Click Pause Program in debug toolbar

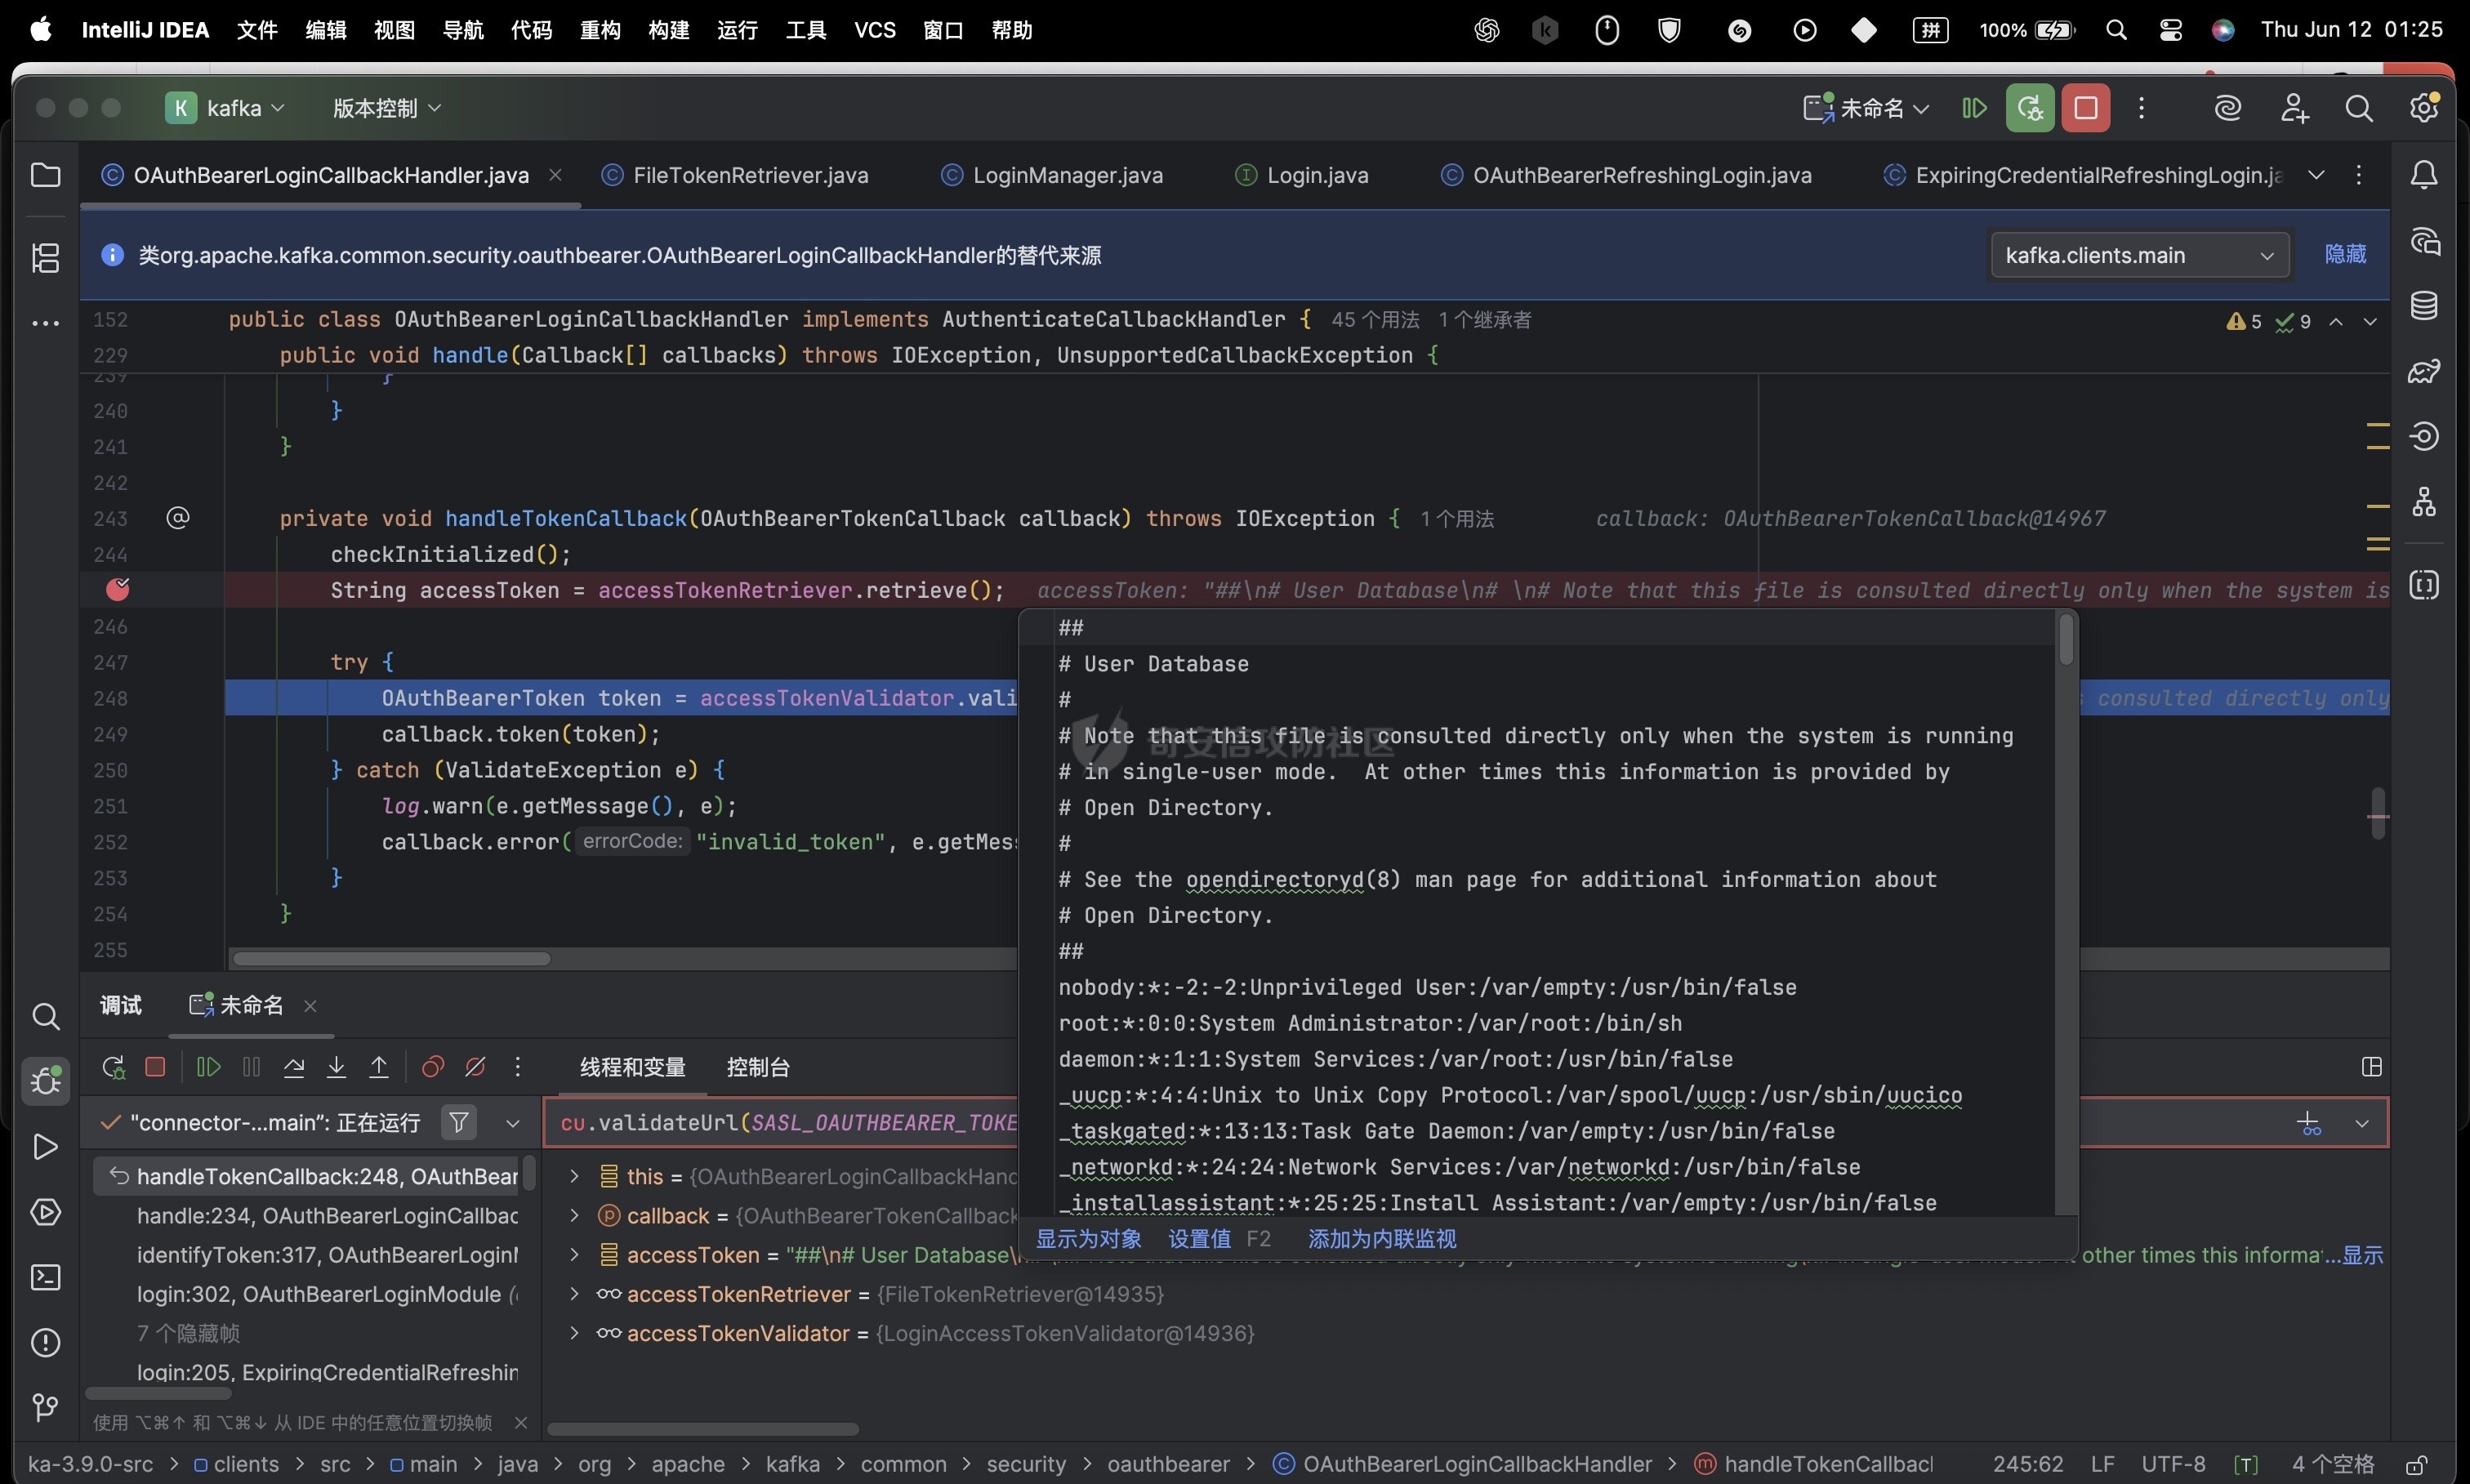[251, 1067]
